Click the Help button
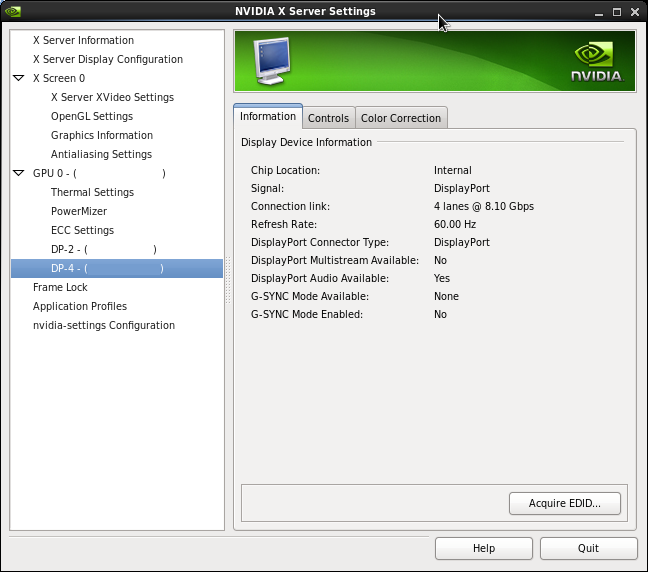648x572 pixels. [484, 548]
